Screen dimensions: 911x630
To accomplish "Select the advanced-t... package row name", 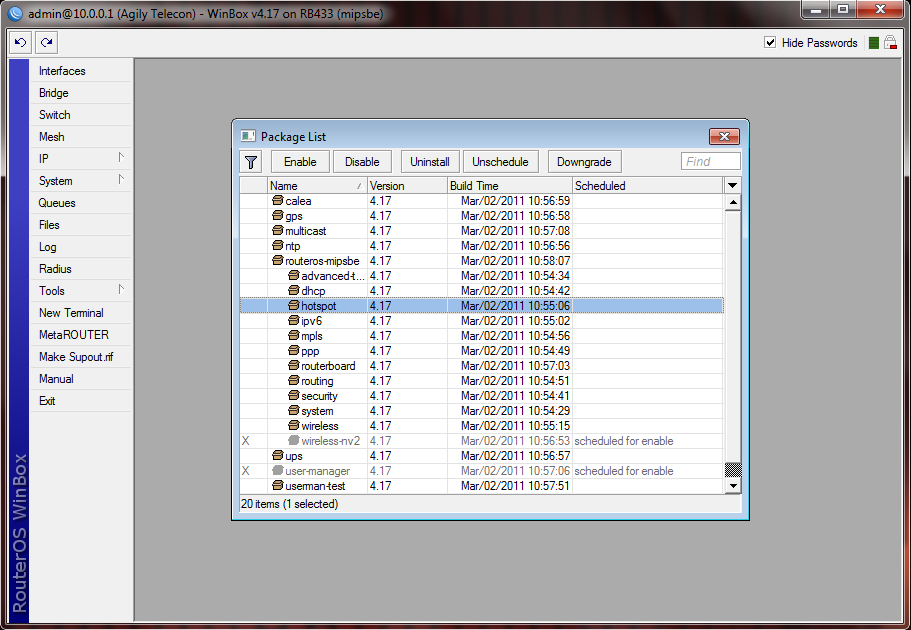I will pos(333,276).
